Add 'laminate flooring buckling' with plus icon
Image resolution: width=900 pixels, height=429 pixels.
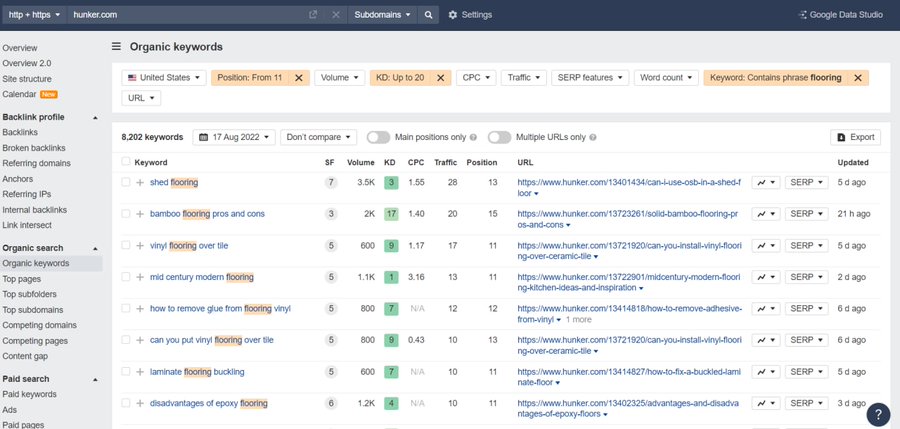point(139,372)
